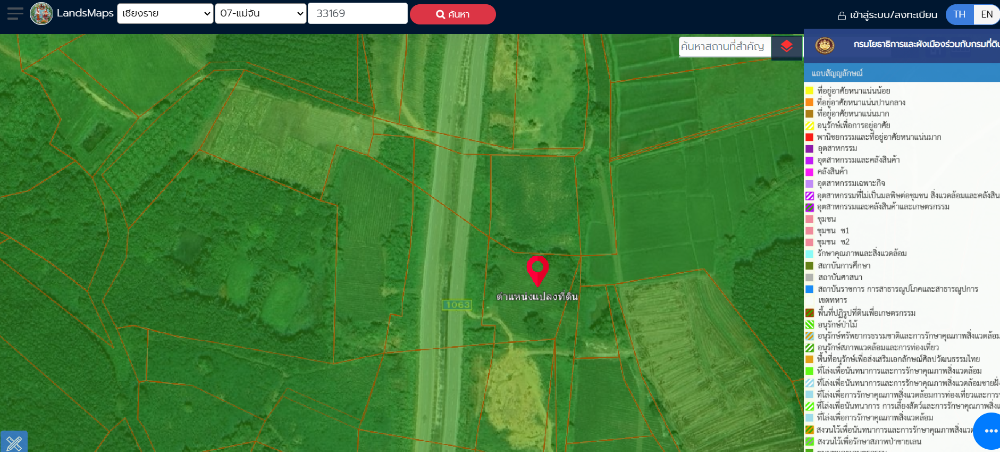The height and width of the screenshot is (452, 1000).
Task: Click the city planning department emblem
Action: (825, 45)
